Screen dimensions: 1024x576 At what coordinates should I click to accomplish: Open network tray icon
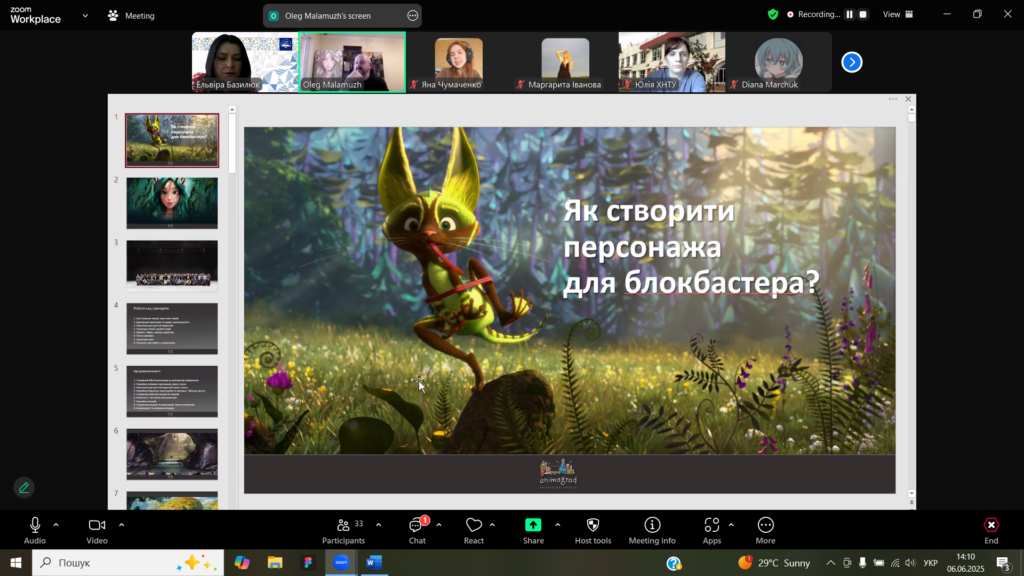895,563
